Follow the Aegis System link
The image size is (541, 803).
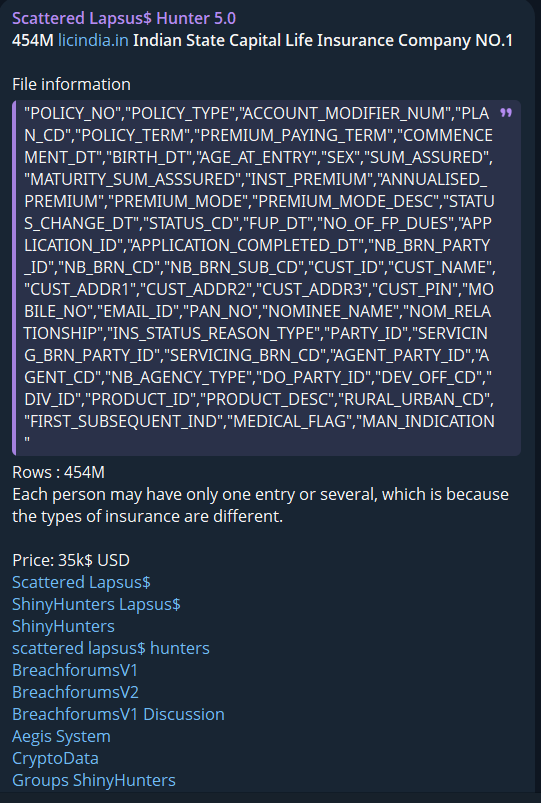[61, 736]
